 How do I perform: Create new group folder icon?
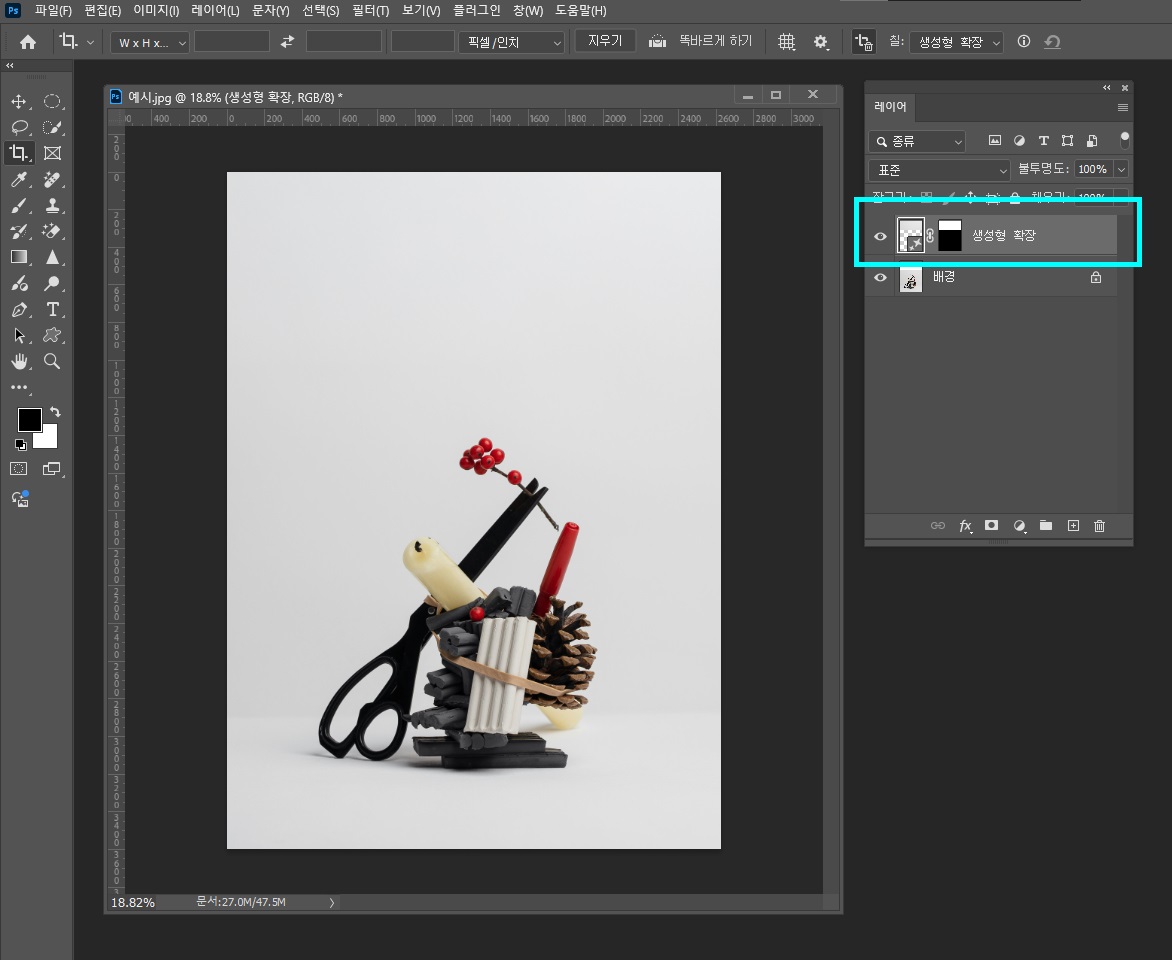(1046, 526)
